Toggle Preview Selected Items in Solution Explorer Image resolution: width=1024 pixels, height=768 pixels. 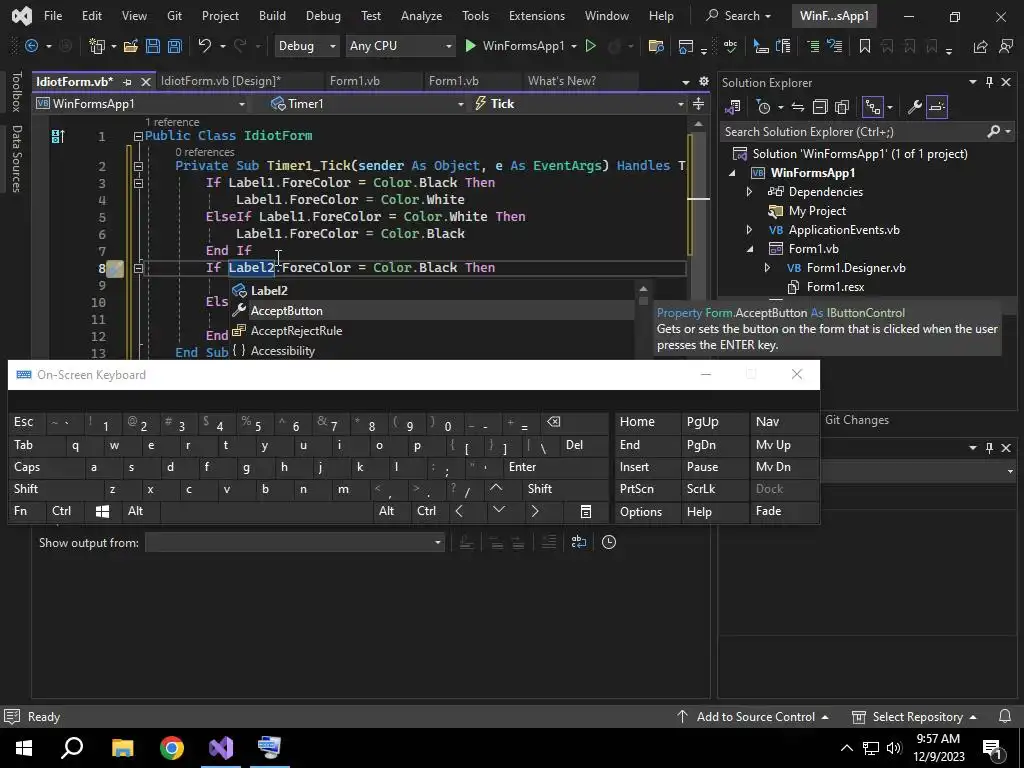pos(936,107)
